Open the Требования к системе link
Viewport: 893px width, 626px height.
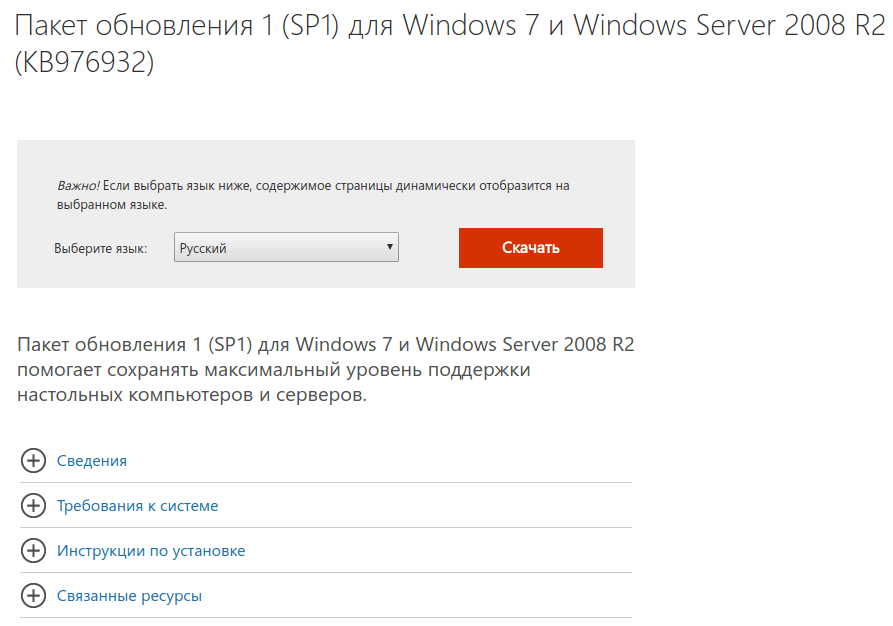coord(137,506)
